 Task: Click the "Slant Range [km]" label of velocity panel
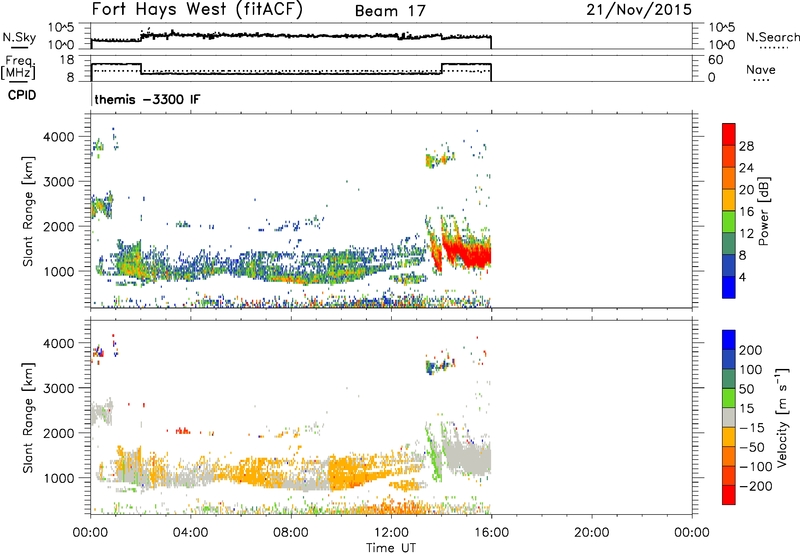click(28, 417)
